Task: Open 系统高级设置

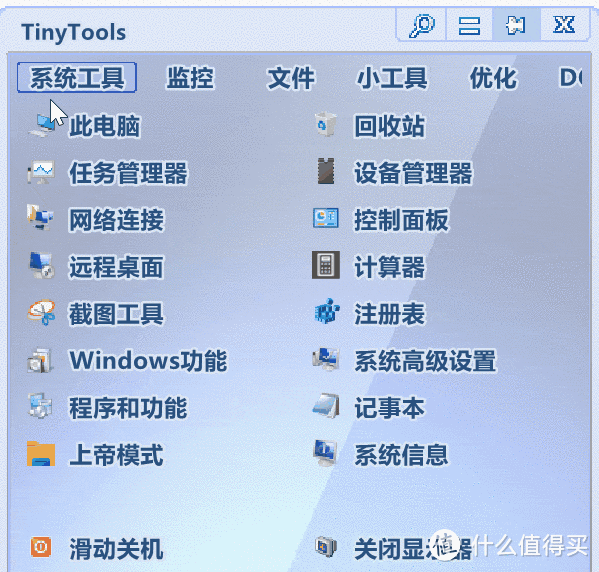Action: [426, 361]
